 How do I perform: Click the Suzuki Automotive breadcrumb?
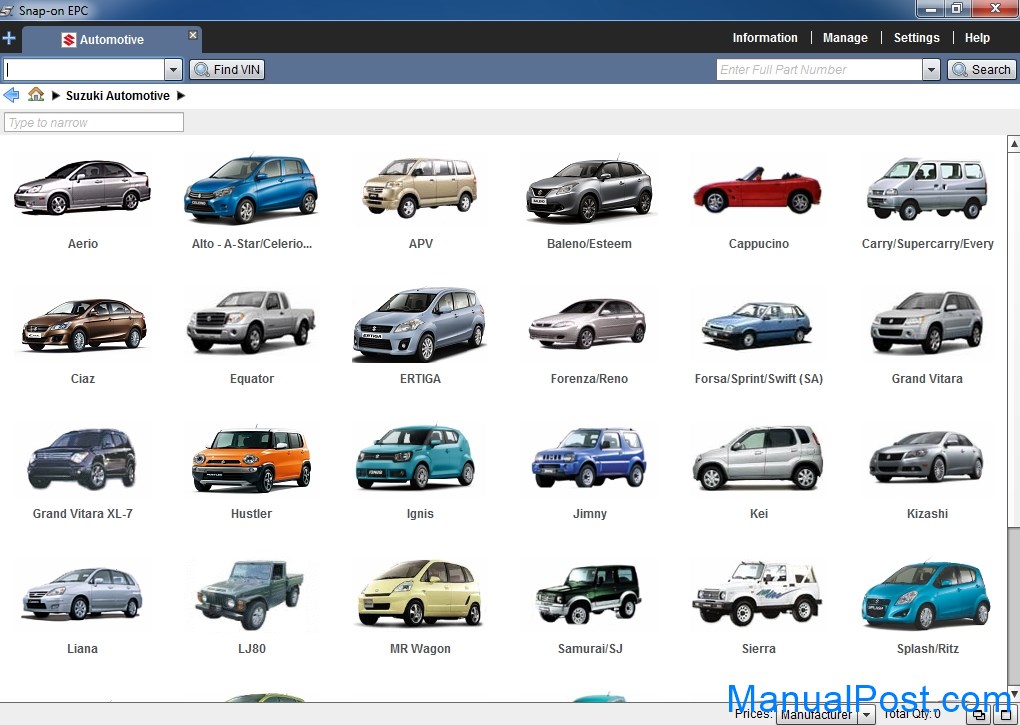point(118,96)
